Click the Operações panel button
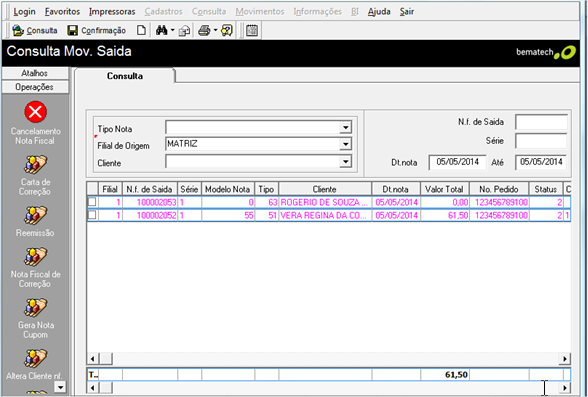This screenshot has height=397, width=588. 35,87
